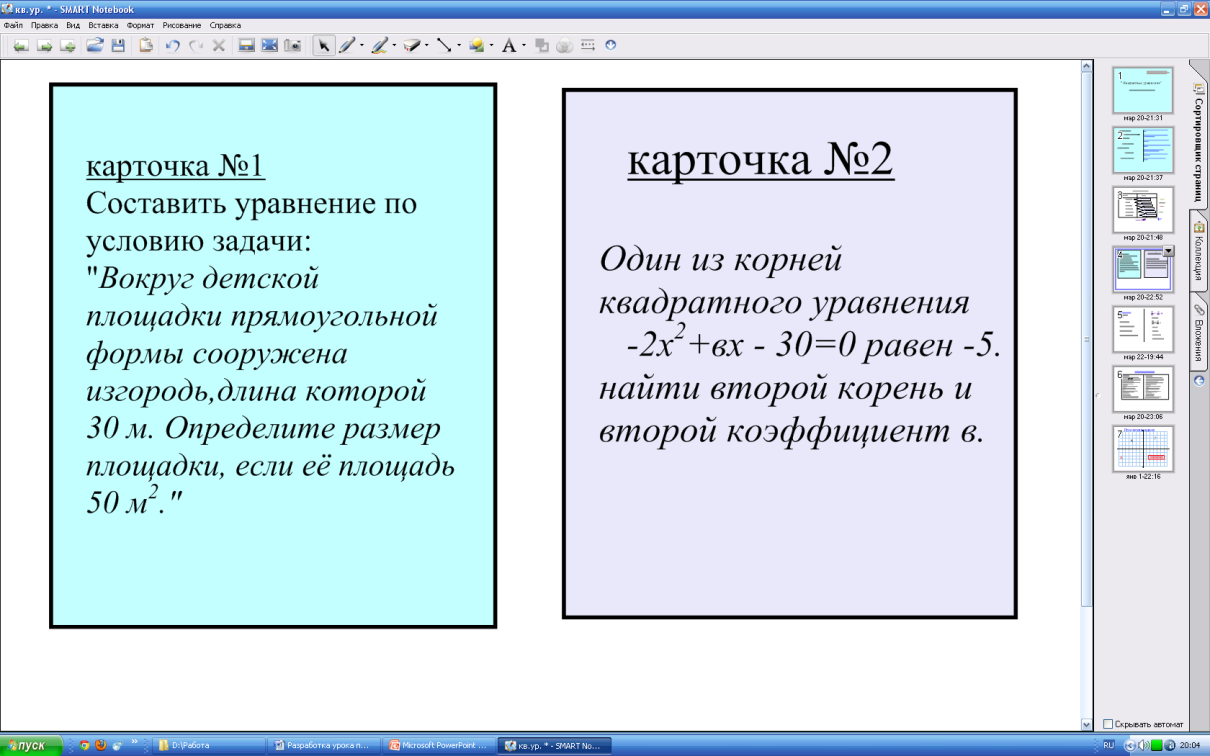The height and width of the screenshot is (756, 1210).
Task: Select the Line tool
Action: click(x=444, y=45)
